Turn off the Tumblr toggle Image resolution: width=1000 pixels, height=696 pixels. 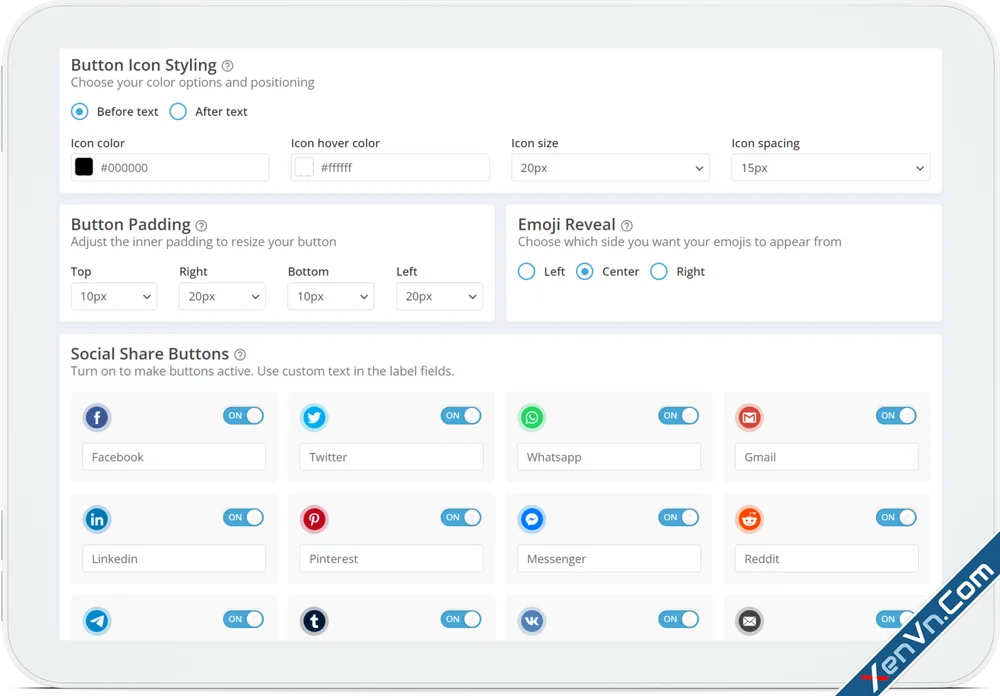(x=460, y=619)
